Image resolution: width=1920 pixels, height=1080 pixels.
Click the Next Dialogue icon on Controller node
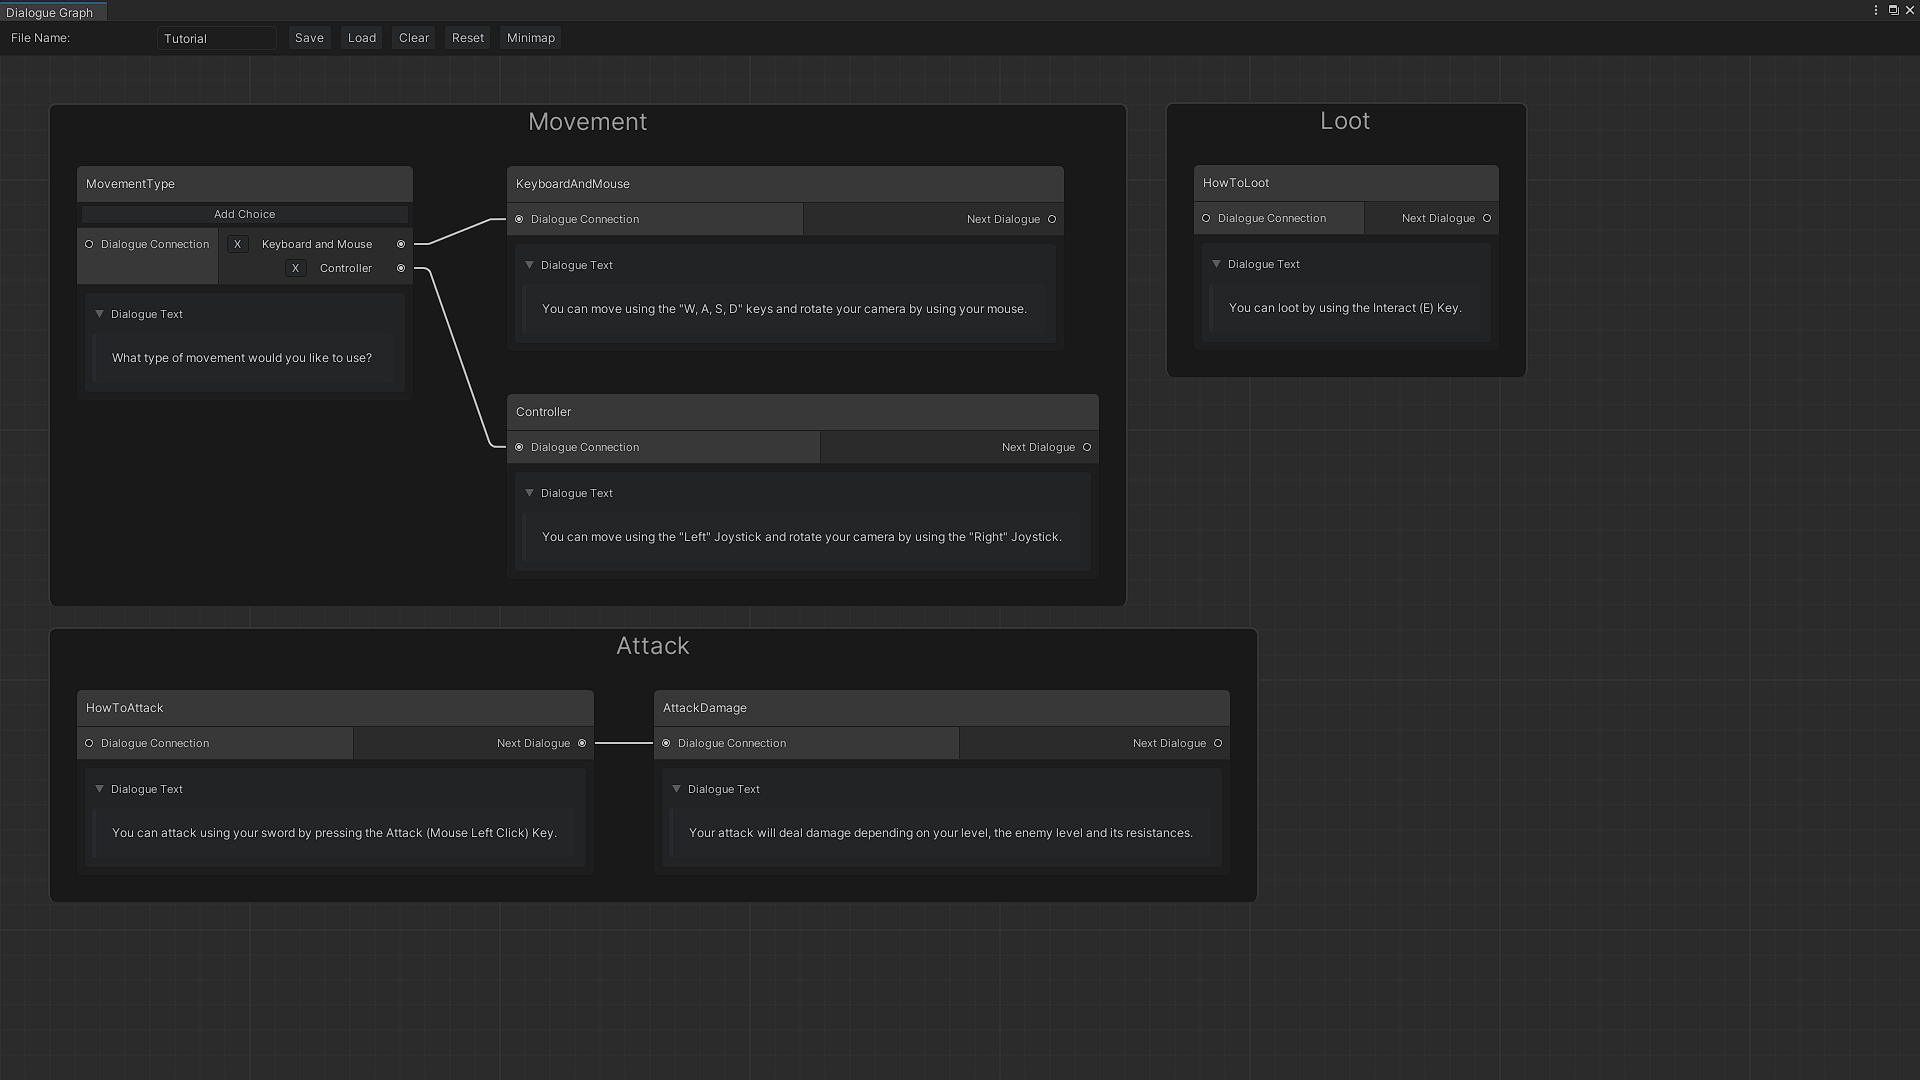click(1087, 447)
